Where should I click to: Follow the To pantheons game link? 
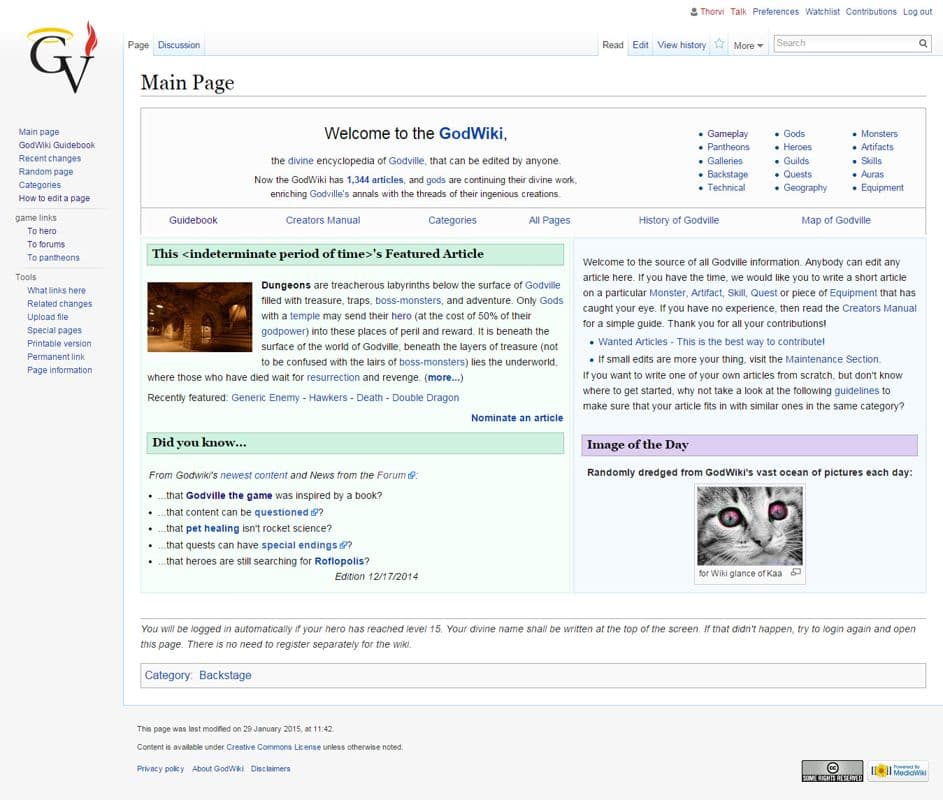click(x=53, y=257)
